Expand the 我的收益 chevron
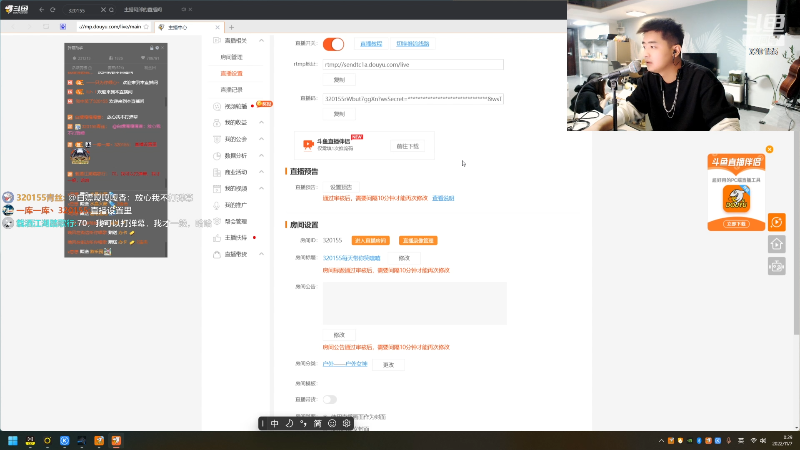The width and height of the screenshot is (800, 450). click(x=261, y=122)
